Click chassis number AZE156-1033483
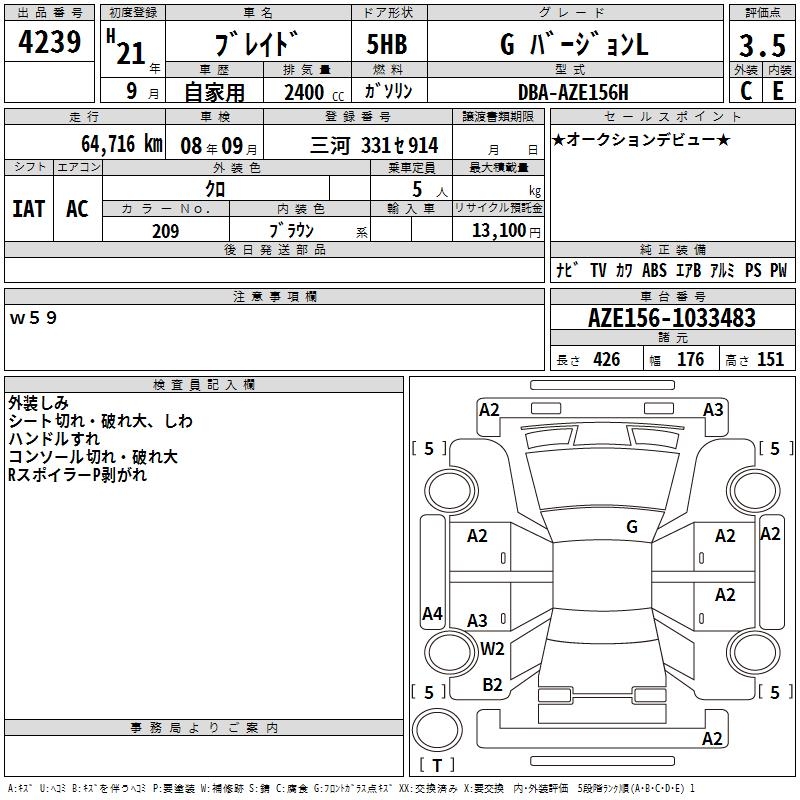 pos(671,318)
